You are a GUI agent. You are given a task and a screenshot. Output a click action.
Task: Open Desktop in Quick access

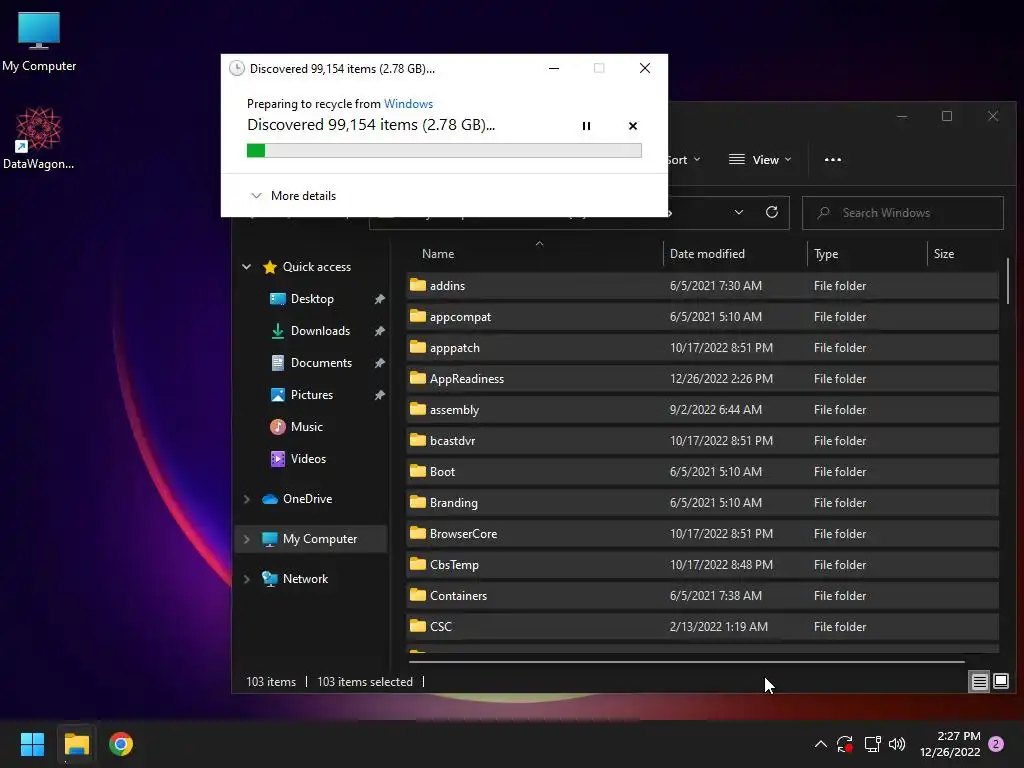tap(312, 298)
